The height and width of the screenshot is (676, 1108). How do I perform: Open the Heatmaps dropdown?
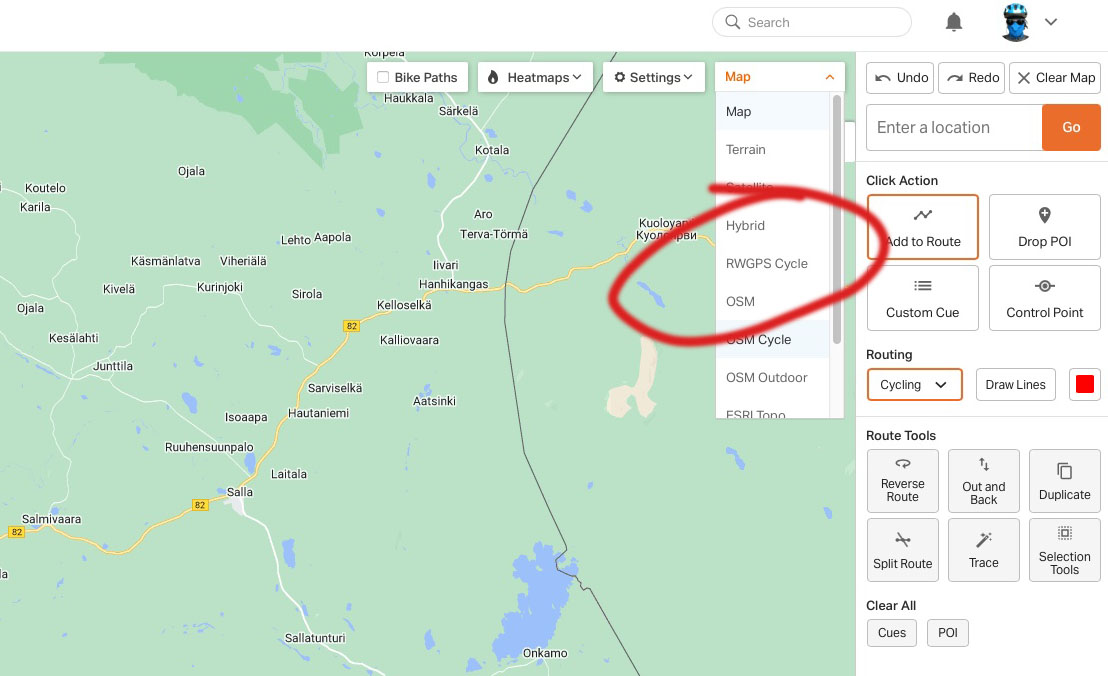coord(535,76)
